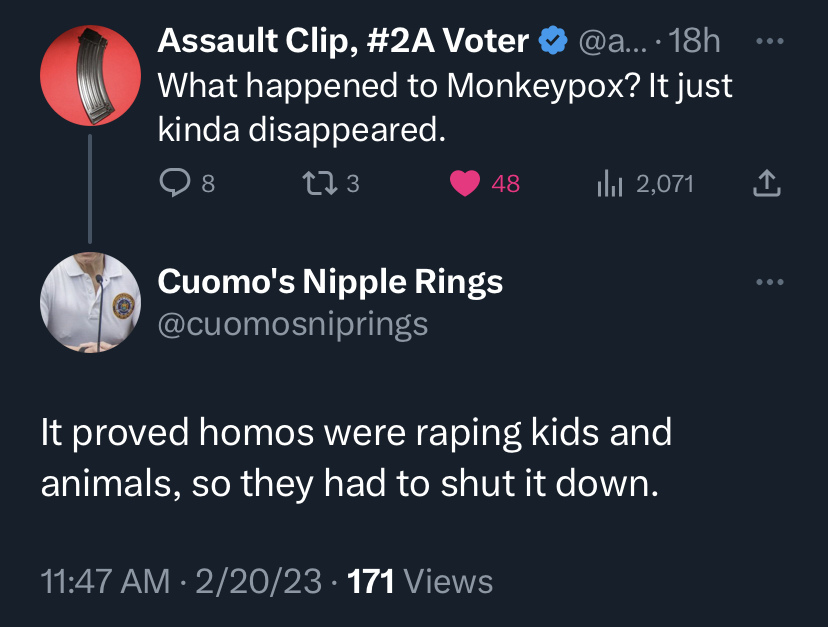Open the red rifle-magazine profile avatar
828x627 pixels.
tap(90, 75)
